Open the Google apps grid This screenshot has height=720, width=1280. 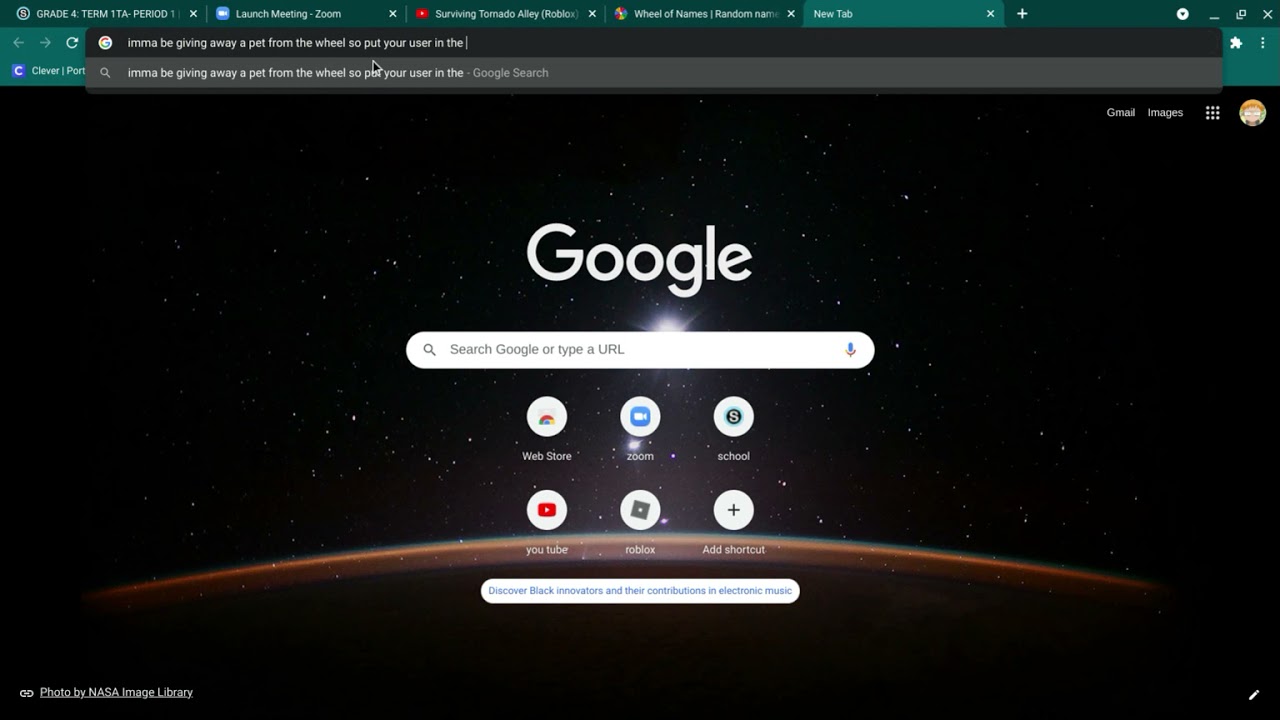coord(1213,113)
